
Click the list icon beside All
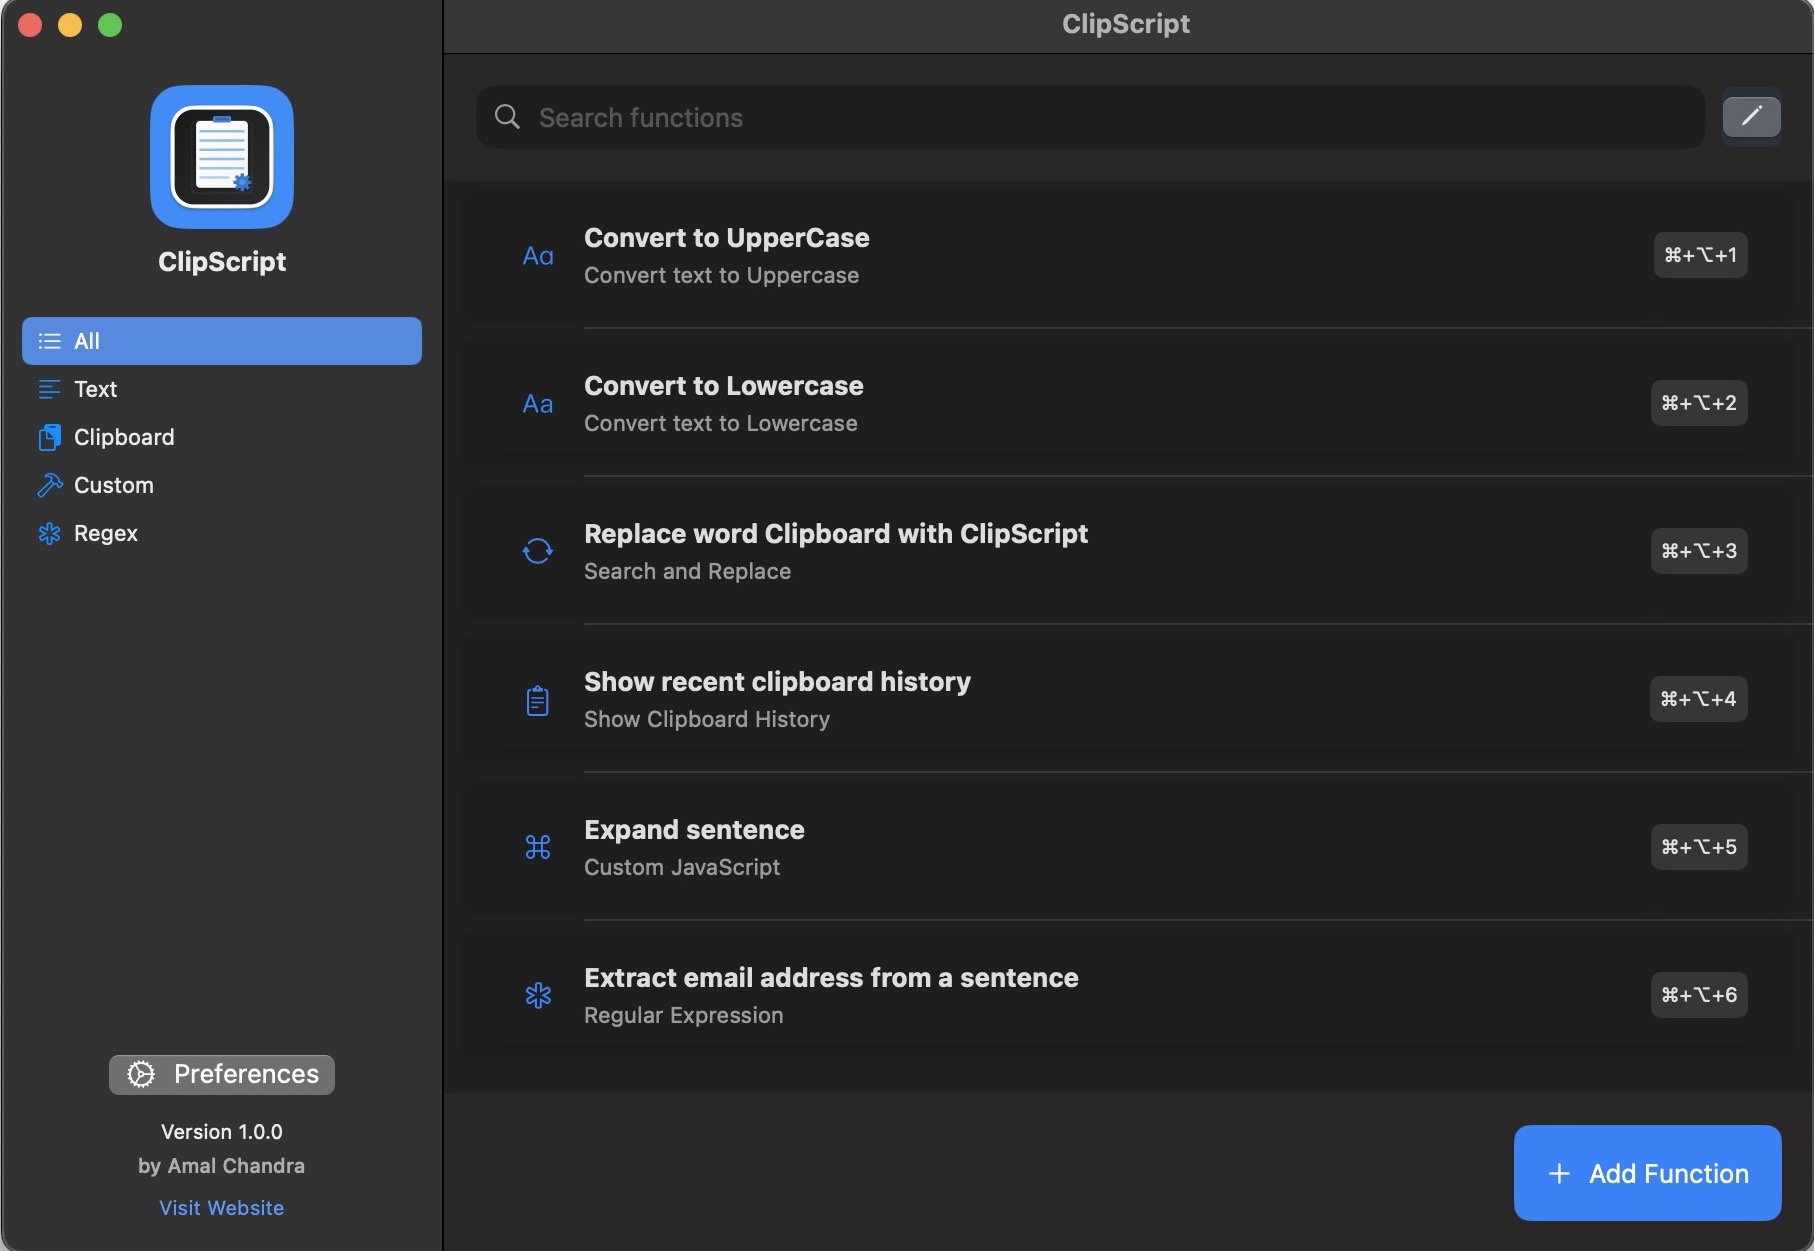[x=49, y=341]
